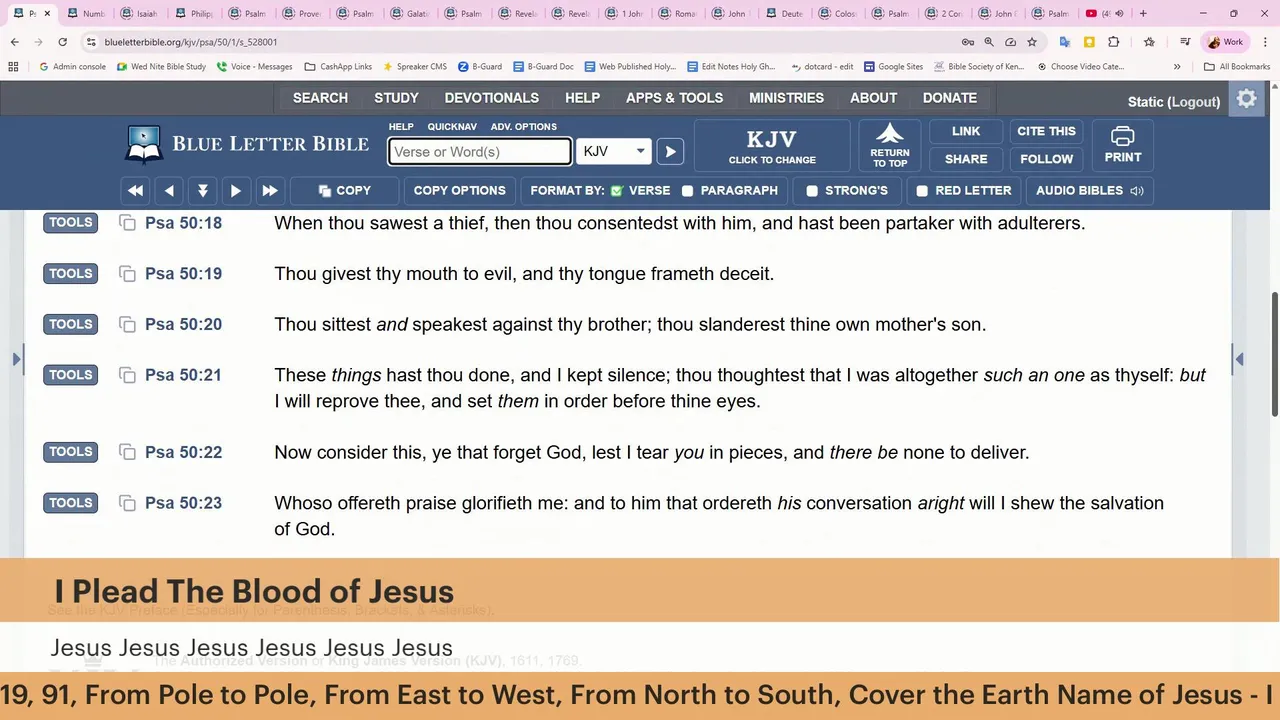
Task: Open TOOLS for Psa 50:23
Action: tap(70, 503)
